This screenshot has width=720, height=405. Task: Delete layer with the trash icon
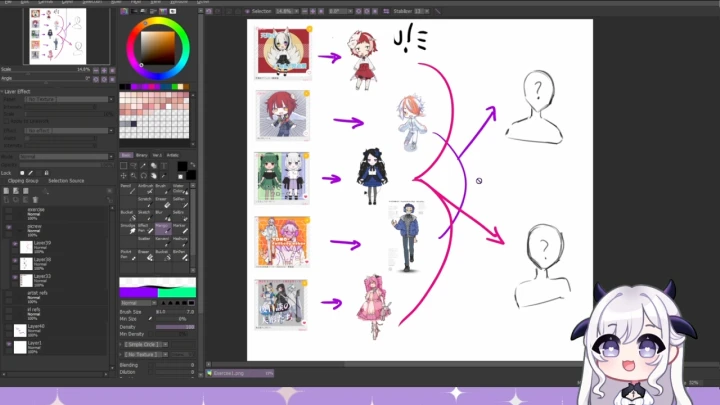click(35, 200)
